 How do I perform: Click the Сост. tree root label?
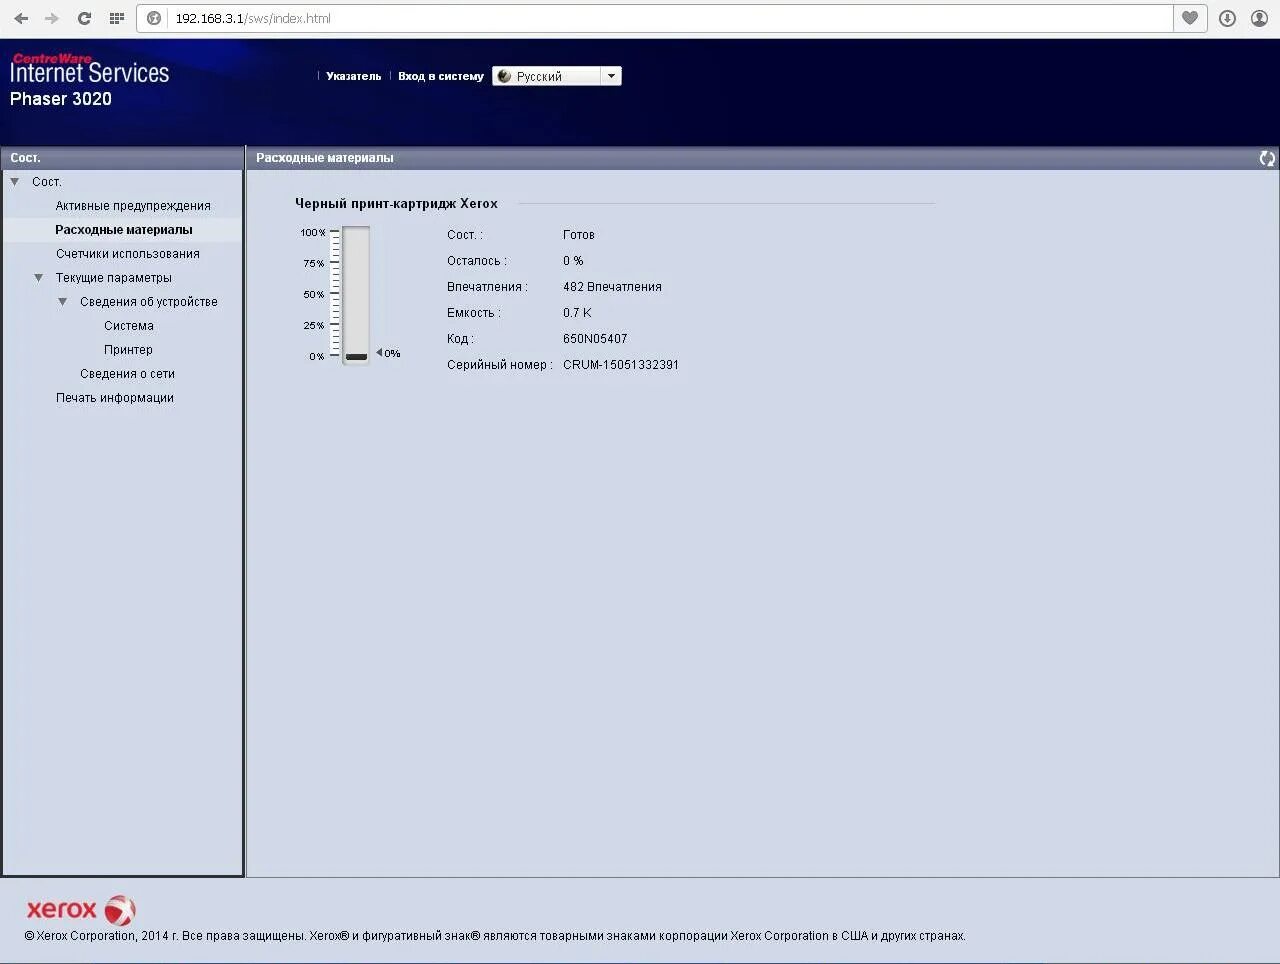click(47, 182)
